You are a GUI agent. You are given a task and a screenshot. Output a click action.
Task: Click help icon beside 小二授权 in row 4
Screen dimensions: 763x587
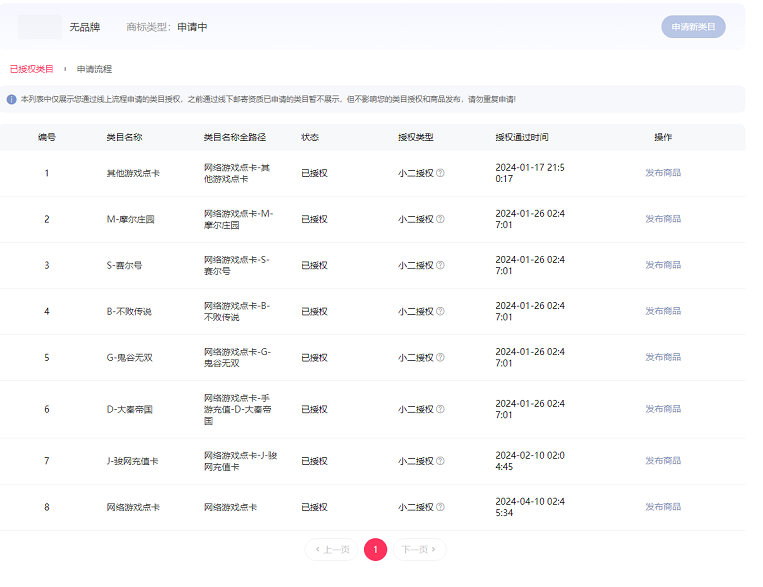tap(440, 311)
